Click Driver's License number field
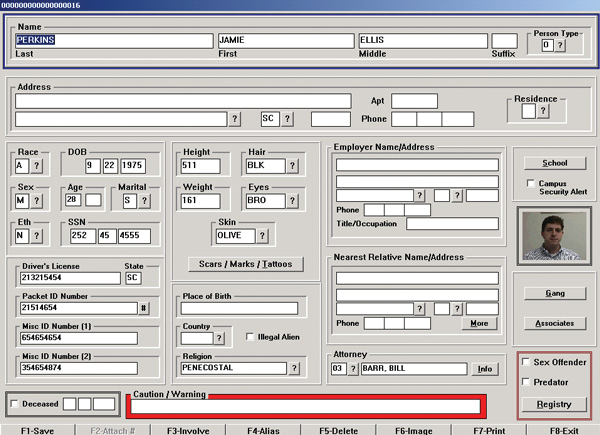Viewport: 600px width, 435px height. coord(70,278)
